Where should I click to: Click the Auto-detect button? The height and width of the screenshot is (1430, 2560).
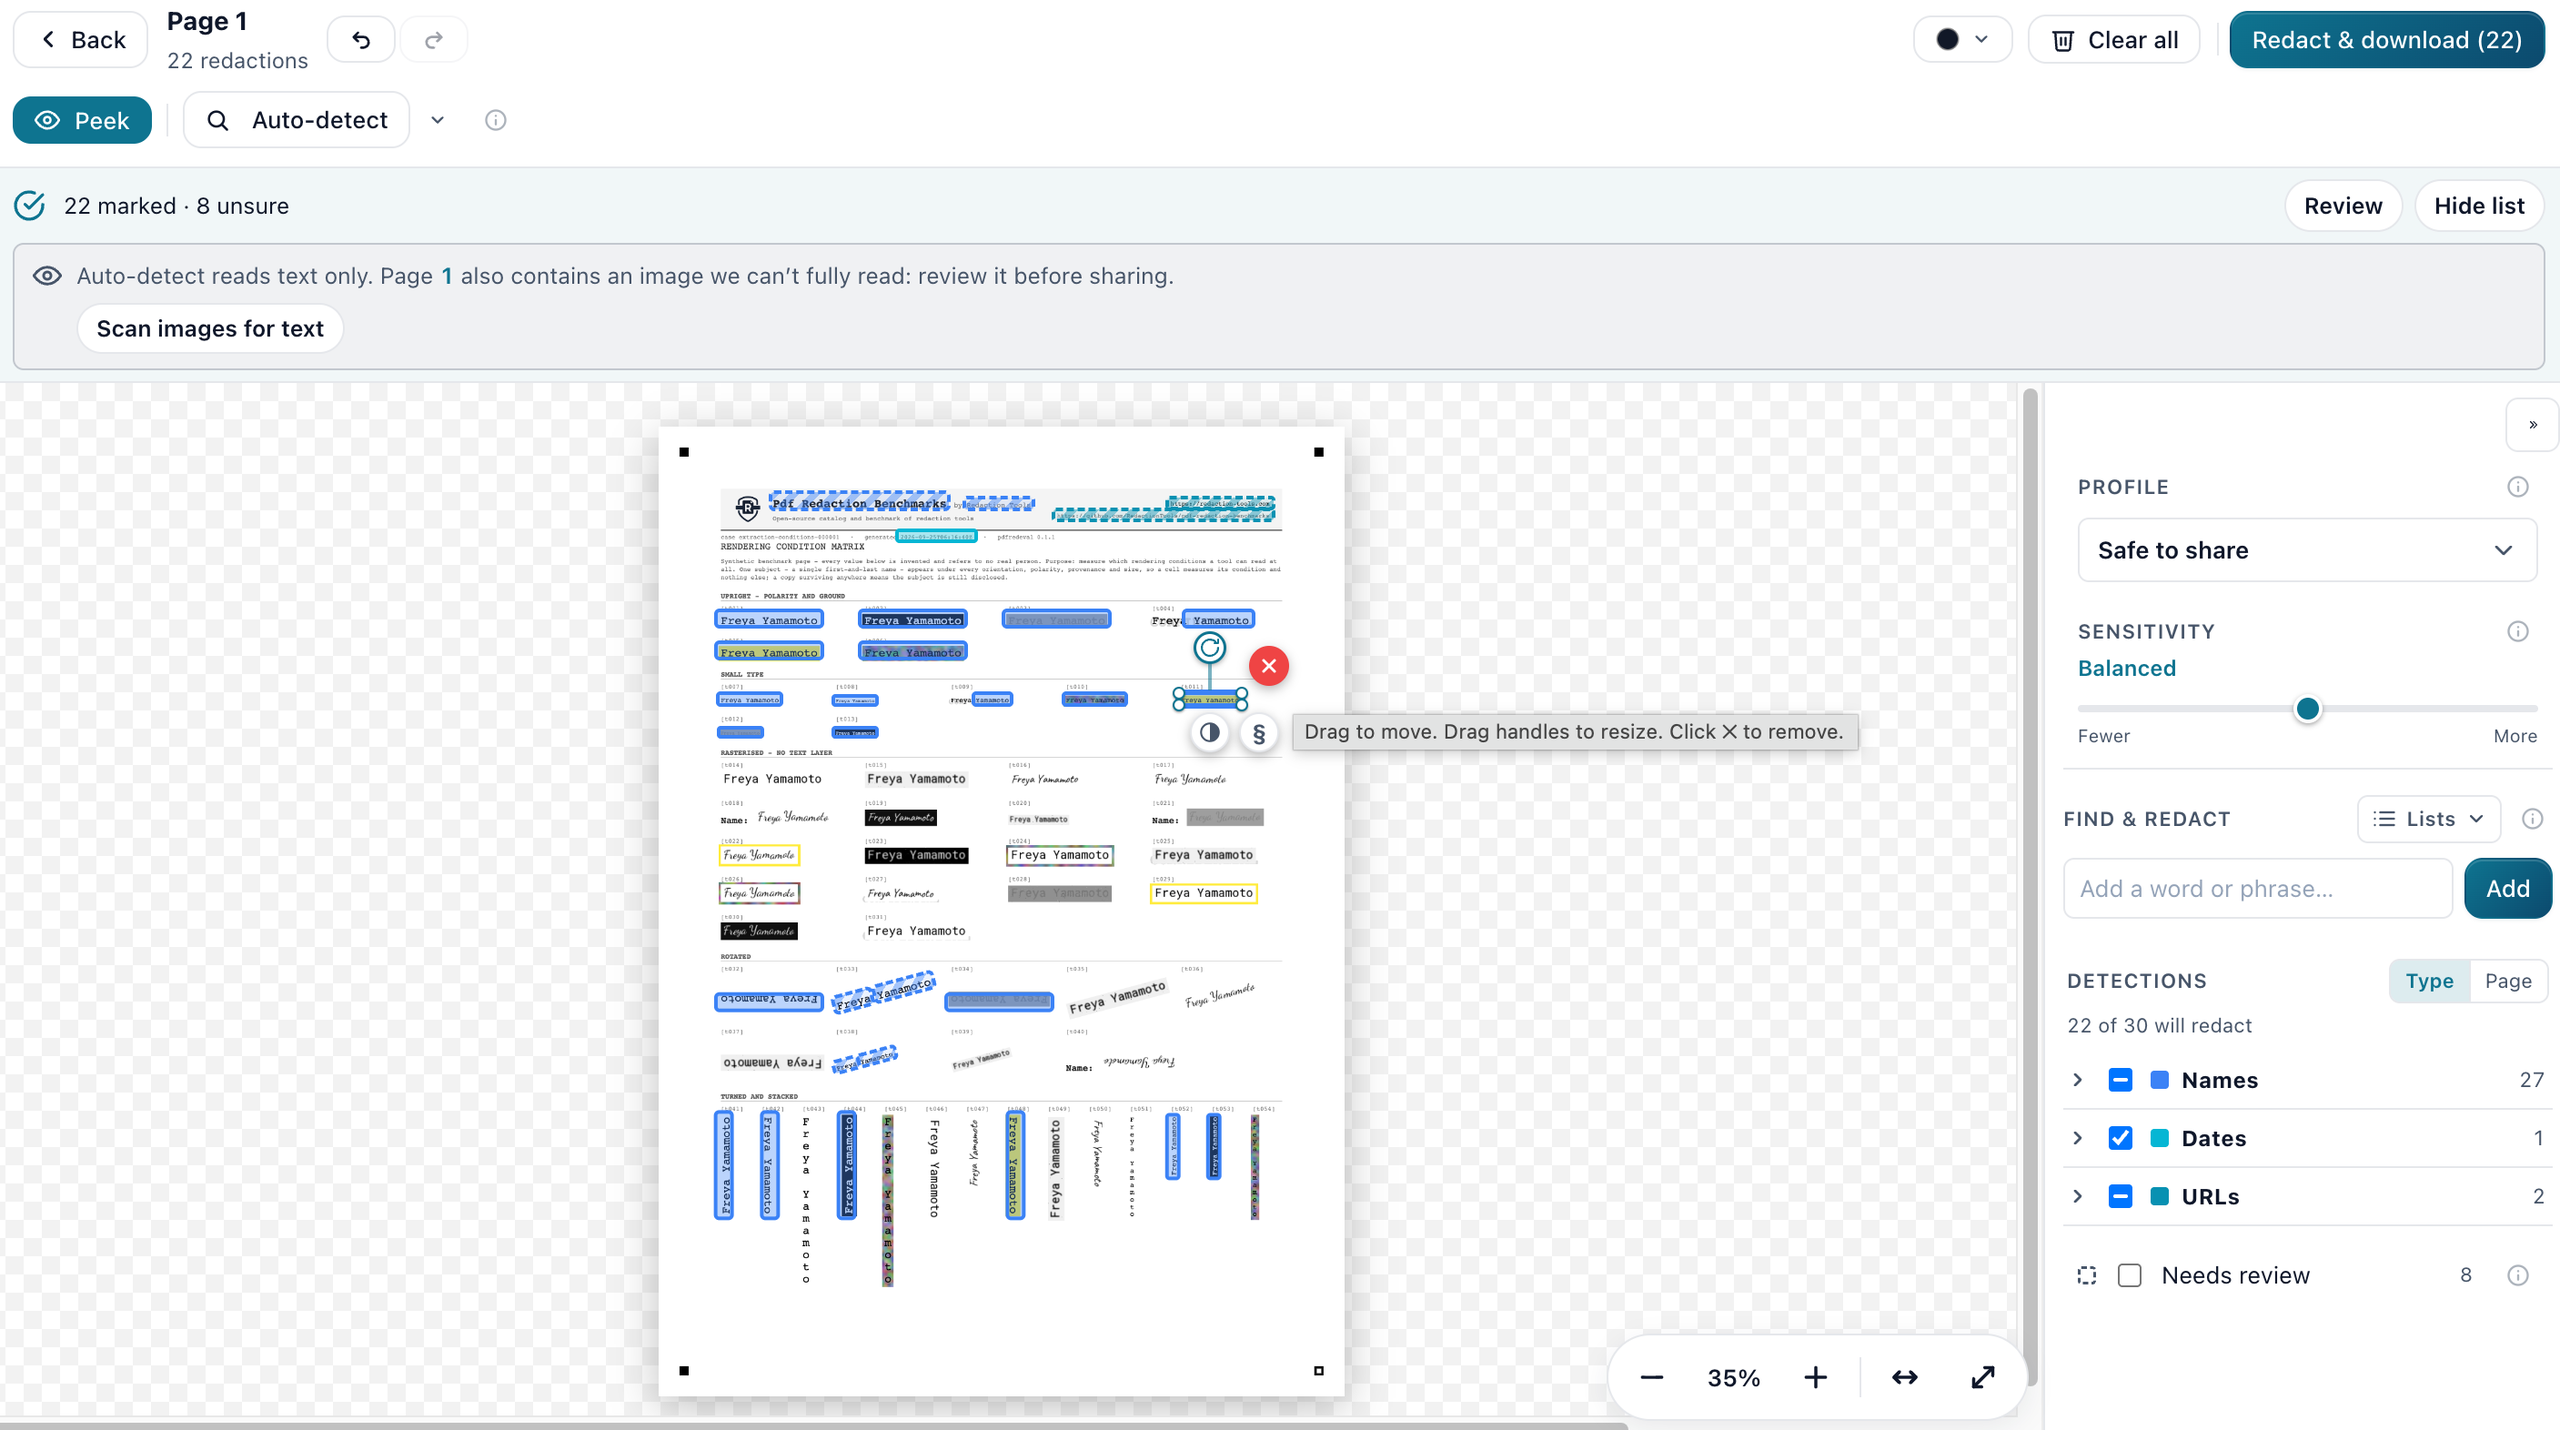297,120
